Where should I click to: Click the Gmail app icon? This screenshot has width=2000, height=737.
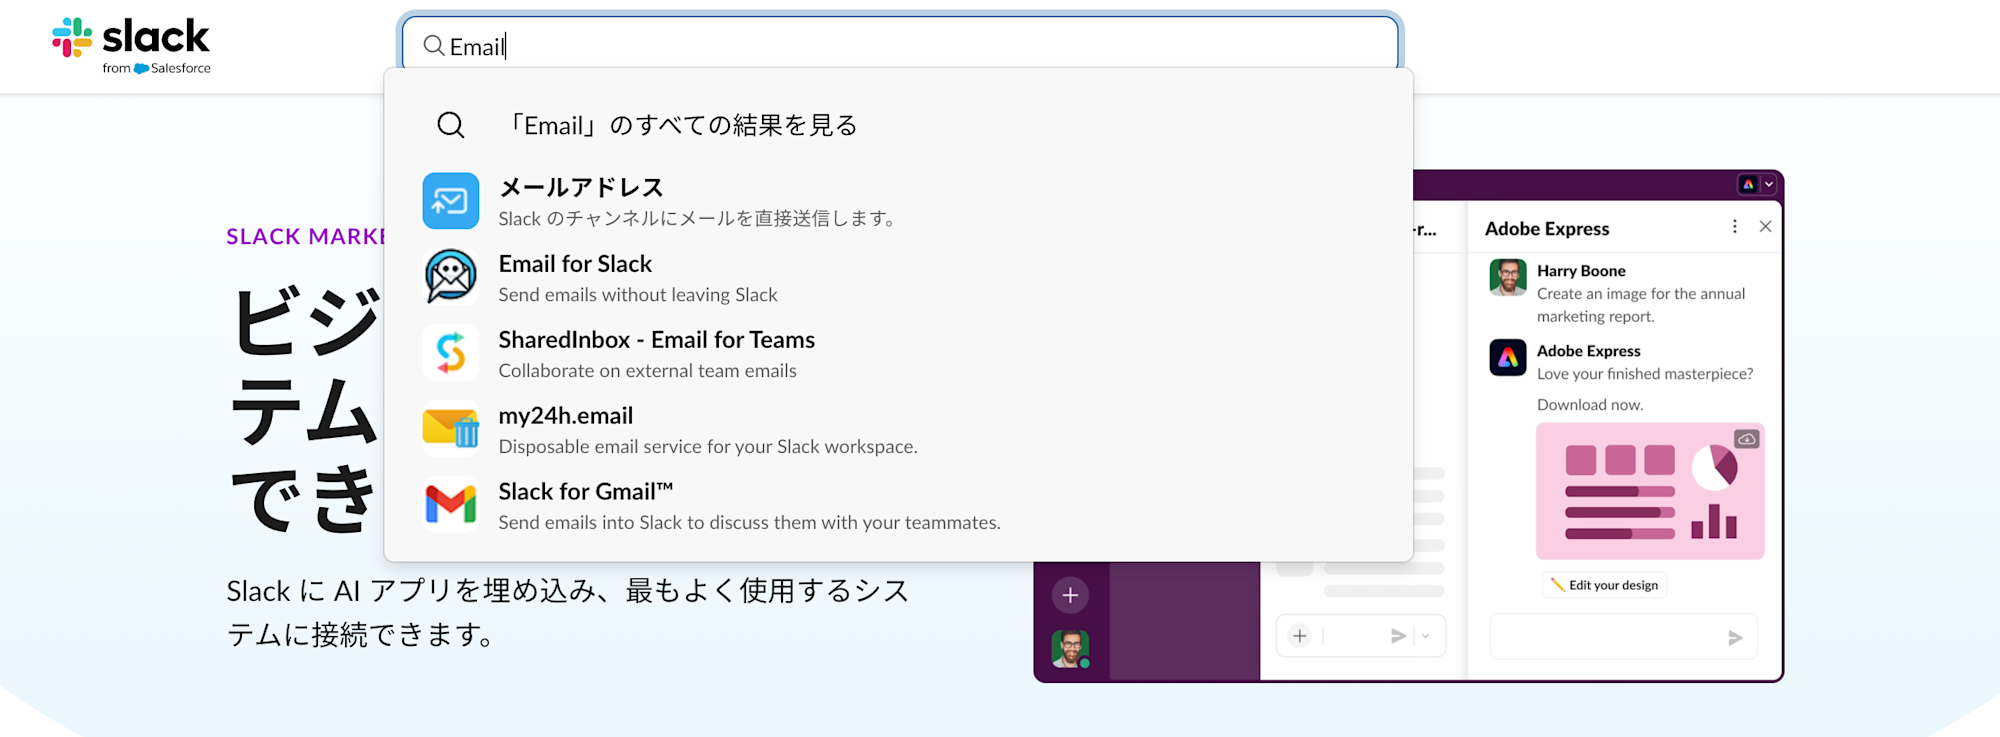pyautogui.click(x=451, y=505)
